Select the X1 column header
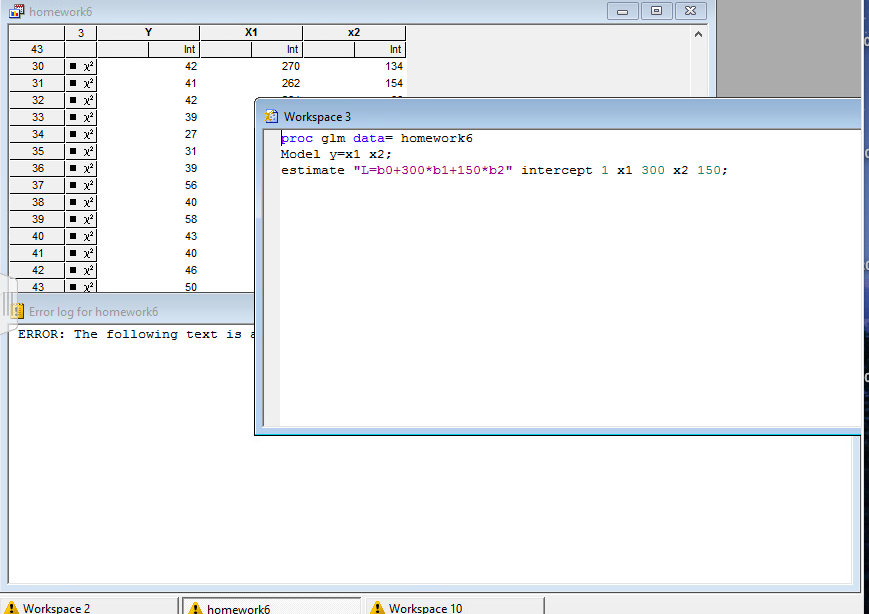The height and width of the screenshot is (614, 869). (x=251, y=31)
